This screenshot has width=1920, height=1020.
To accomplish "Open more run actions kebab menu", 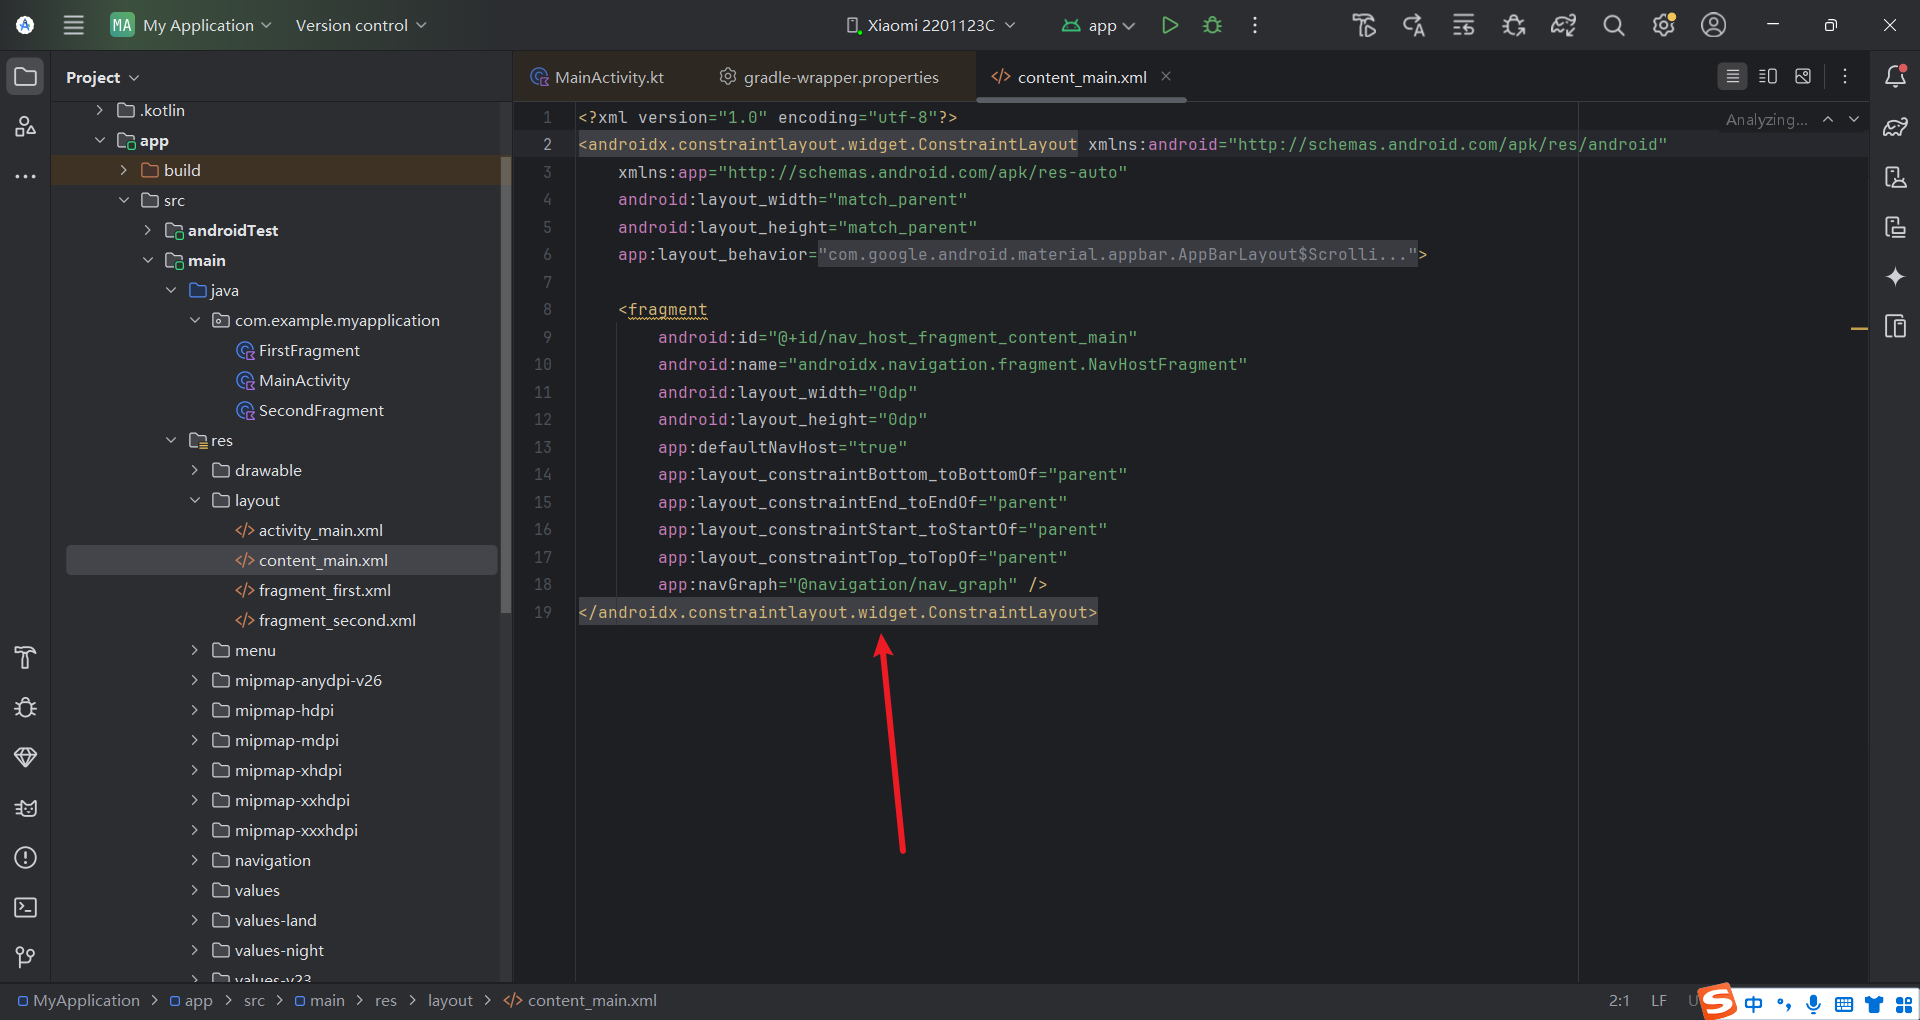I will pyautogui.click(x=1255, y=25).
